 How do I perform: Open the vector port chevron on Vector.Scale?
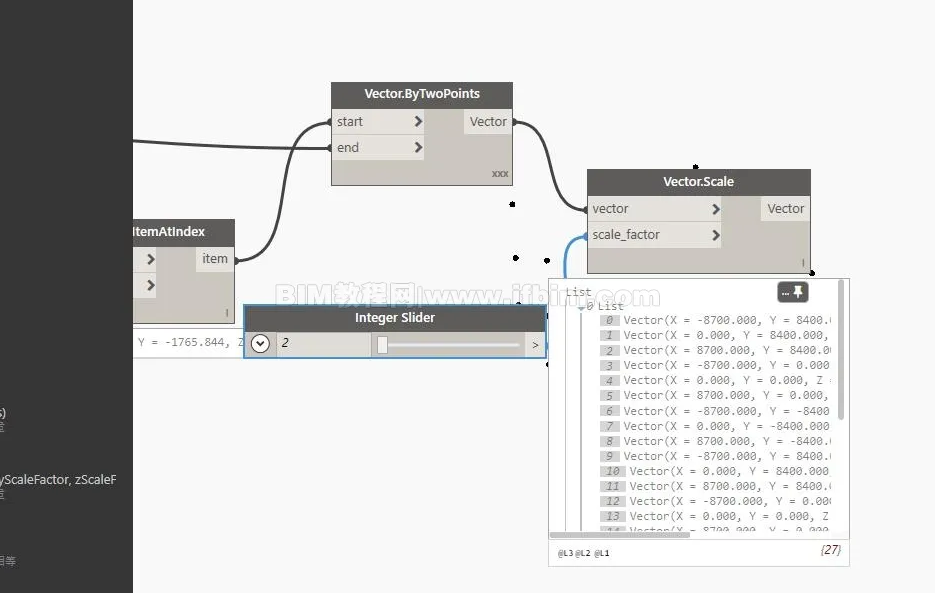click(x=716, y=209)
